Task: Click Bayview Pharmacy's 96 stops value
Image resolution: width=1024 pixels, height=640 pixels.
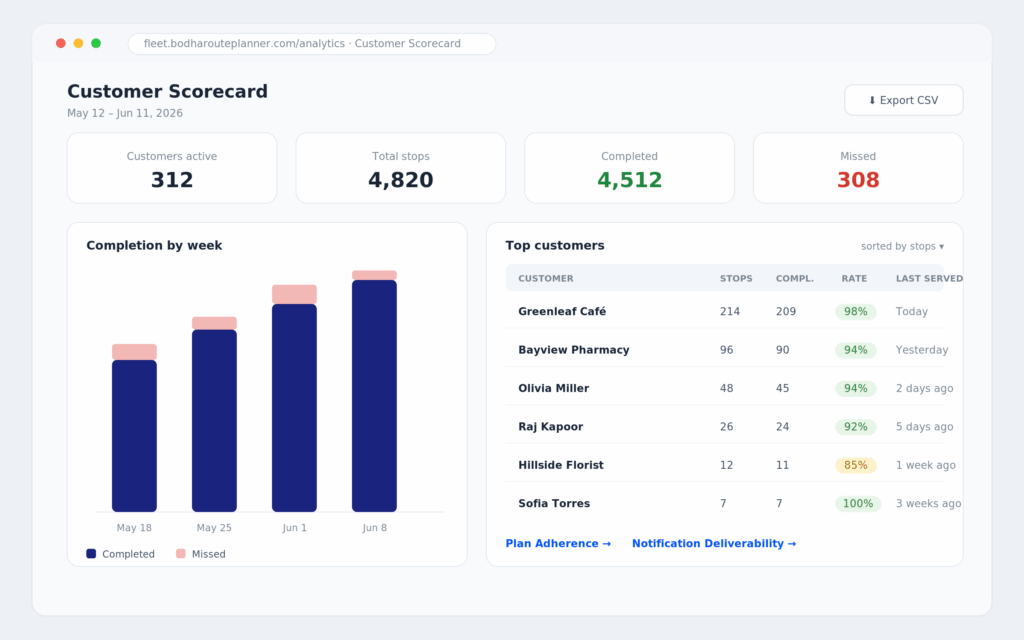Action: point(726,350)
